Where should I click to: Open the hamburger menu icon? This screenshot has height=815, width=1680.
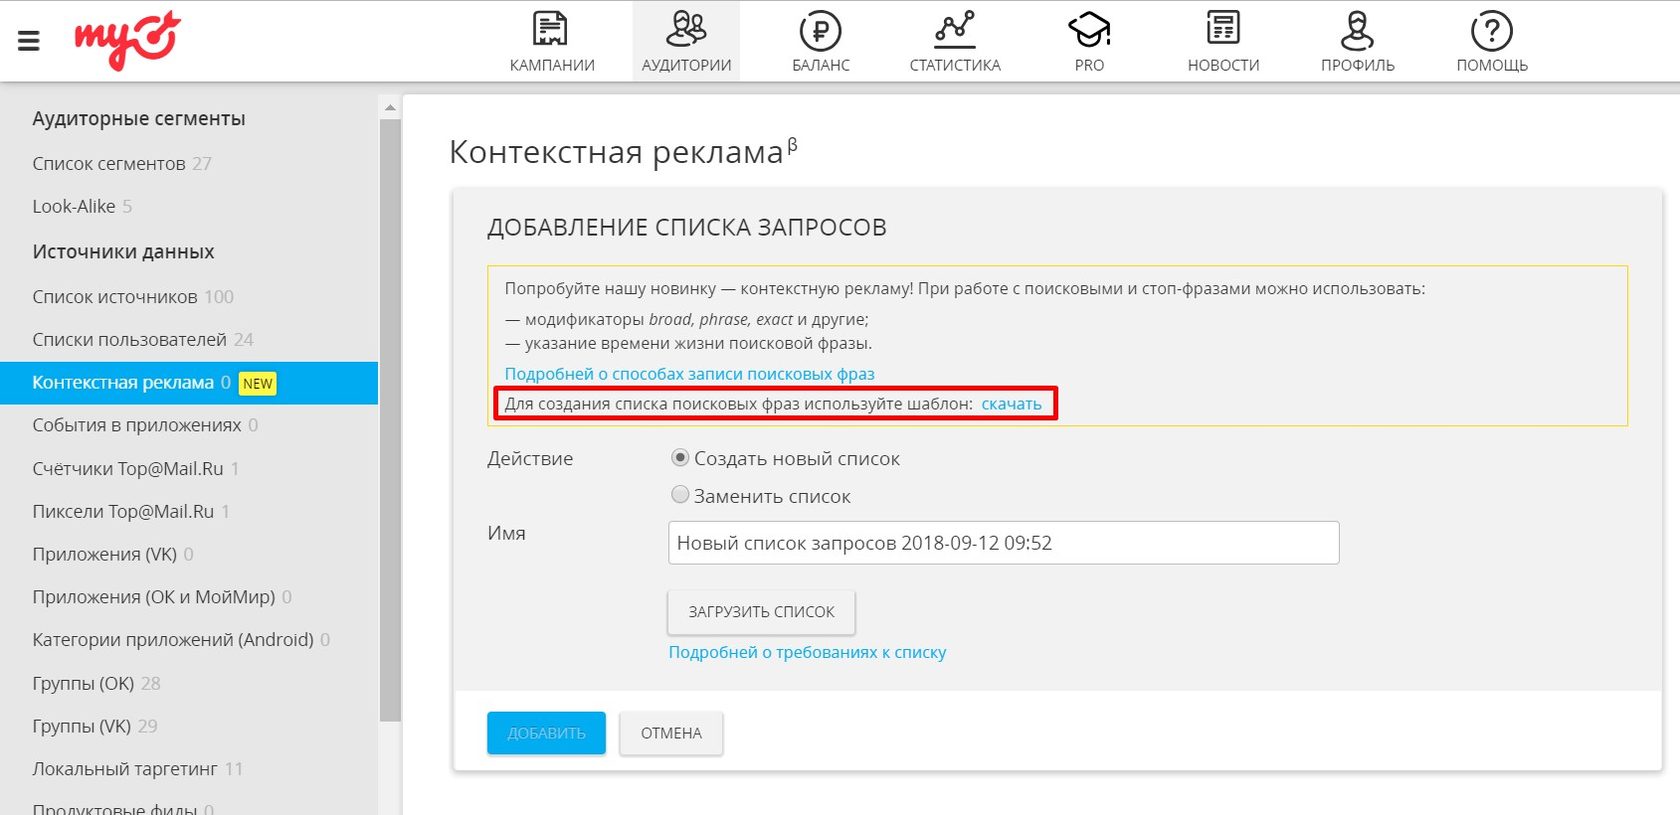point(28,40)
